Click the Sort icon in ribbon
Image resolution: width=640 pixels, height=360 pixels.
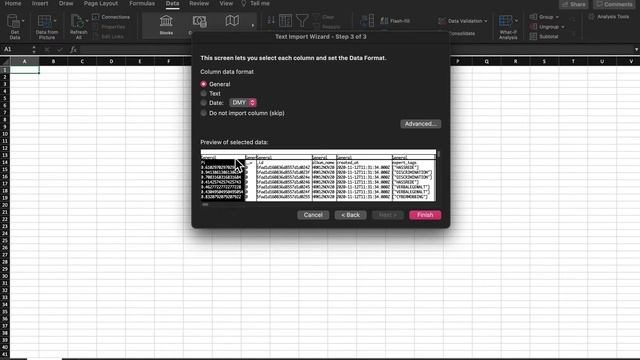coord(270,21)
